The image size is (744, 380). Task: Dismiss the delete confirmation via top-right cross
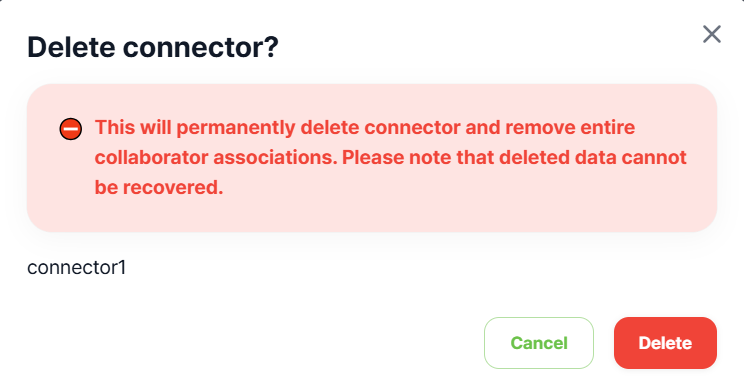[x=712, y=34]
